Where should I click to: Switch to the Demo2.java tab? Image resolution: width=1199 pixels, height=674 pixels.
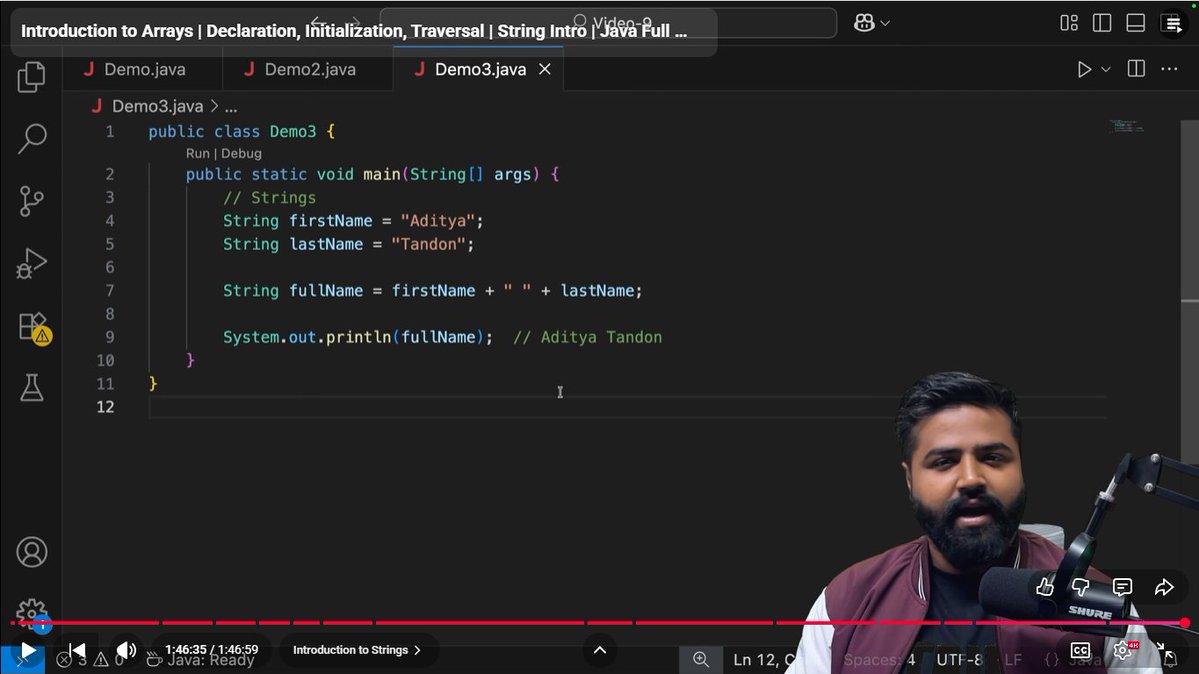[x=308, y=70]
